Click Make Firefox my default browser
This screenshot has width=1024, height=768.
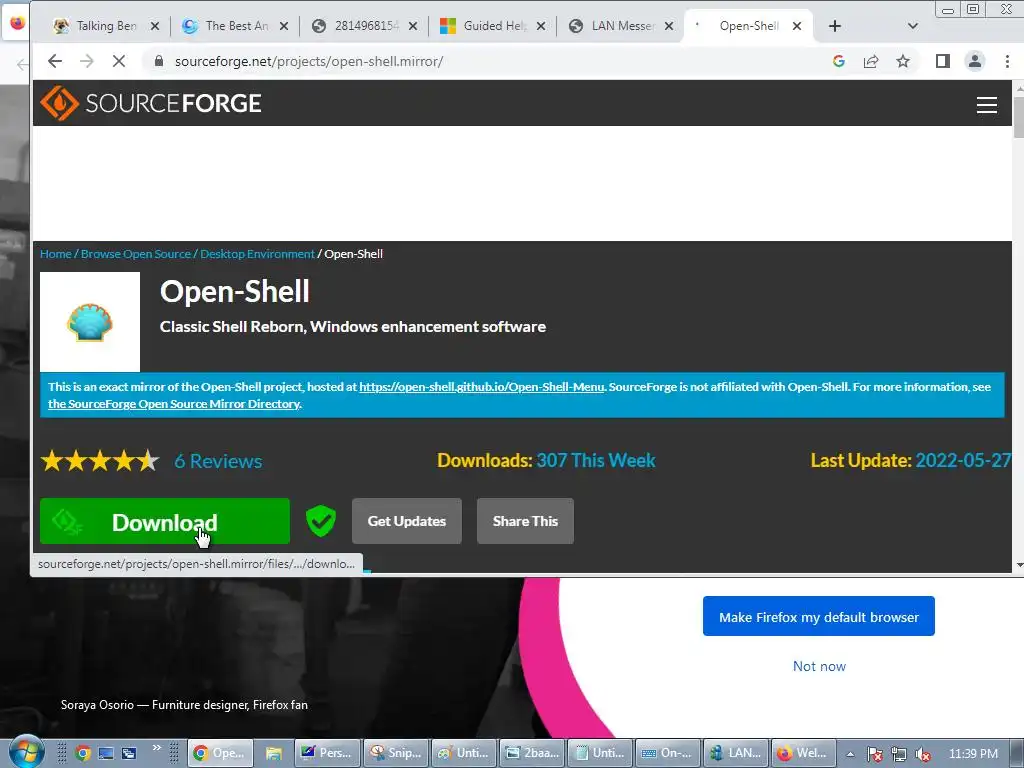[819, 616]
